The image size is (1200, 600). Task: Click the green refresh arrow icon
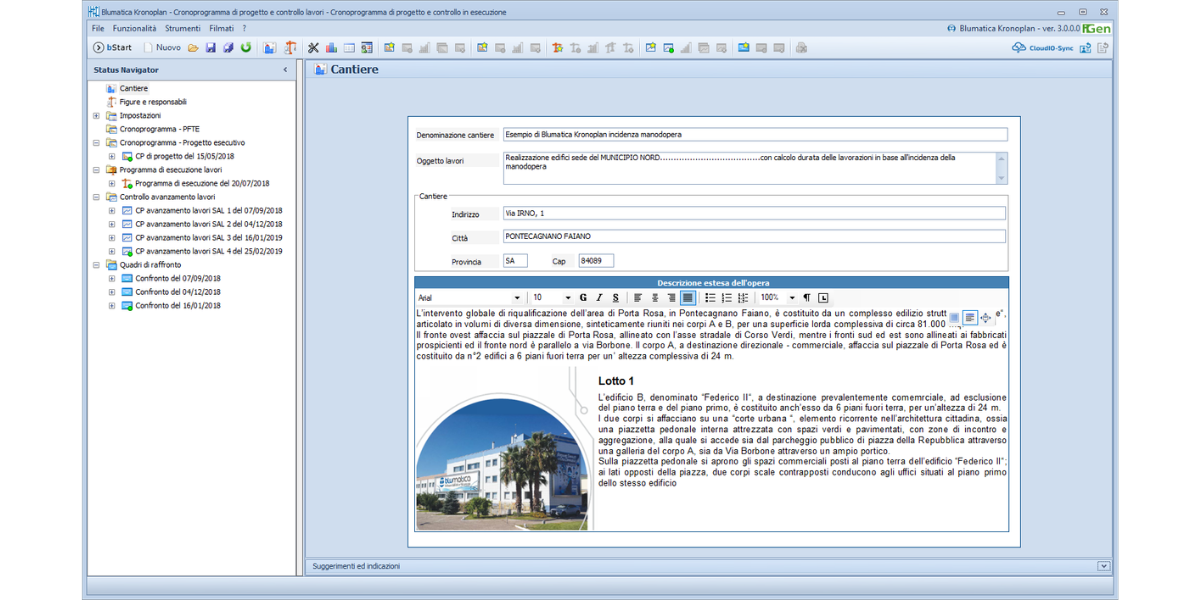[246, 47]
